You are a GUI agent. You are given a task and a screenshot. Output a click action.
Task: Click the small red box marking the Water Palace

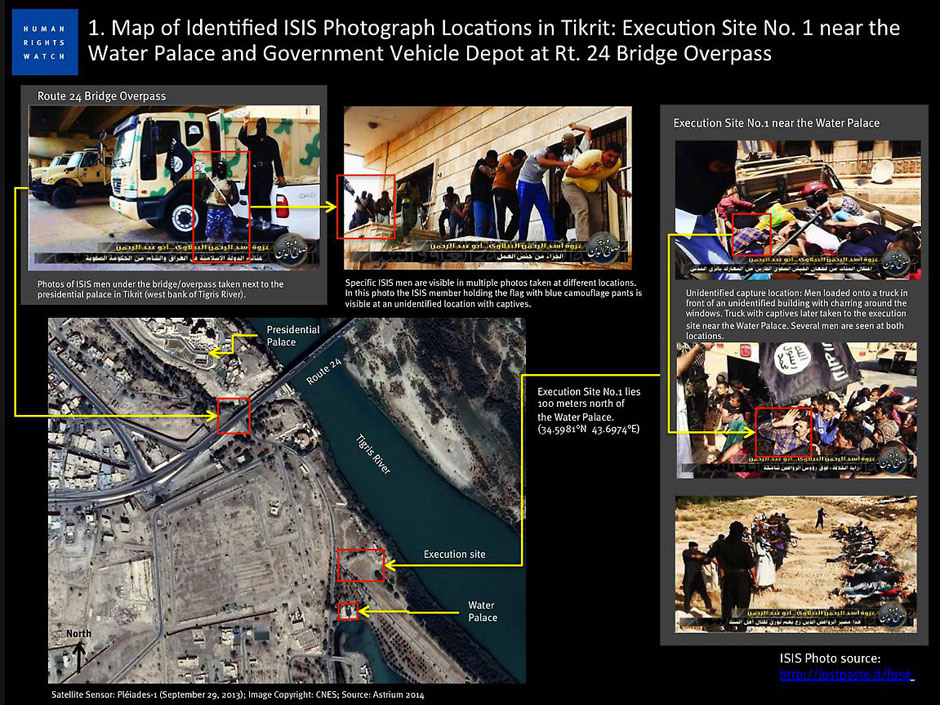pos(348,610)
